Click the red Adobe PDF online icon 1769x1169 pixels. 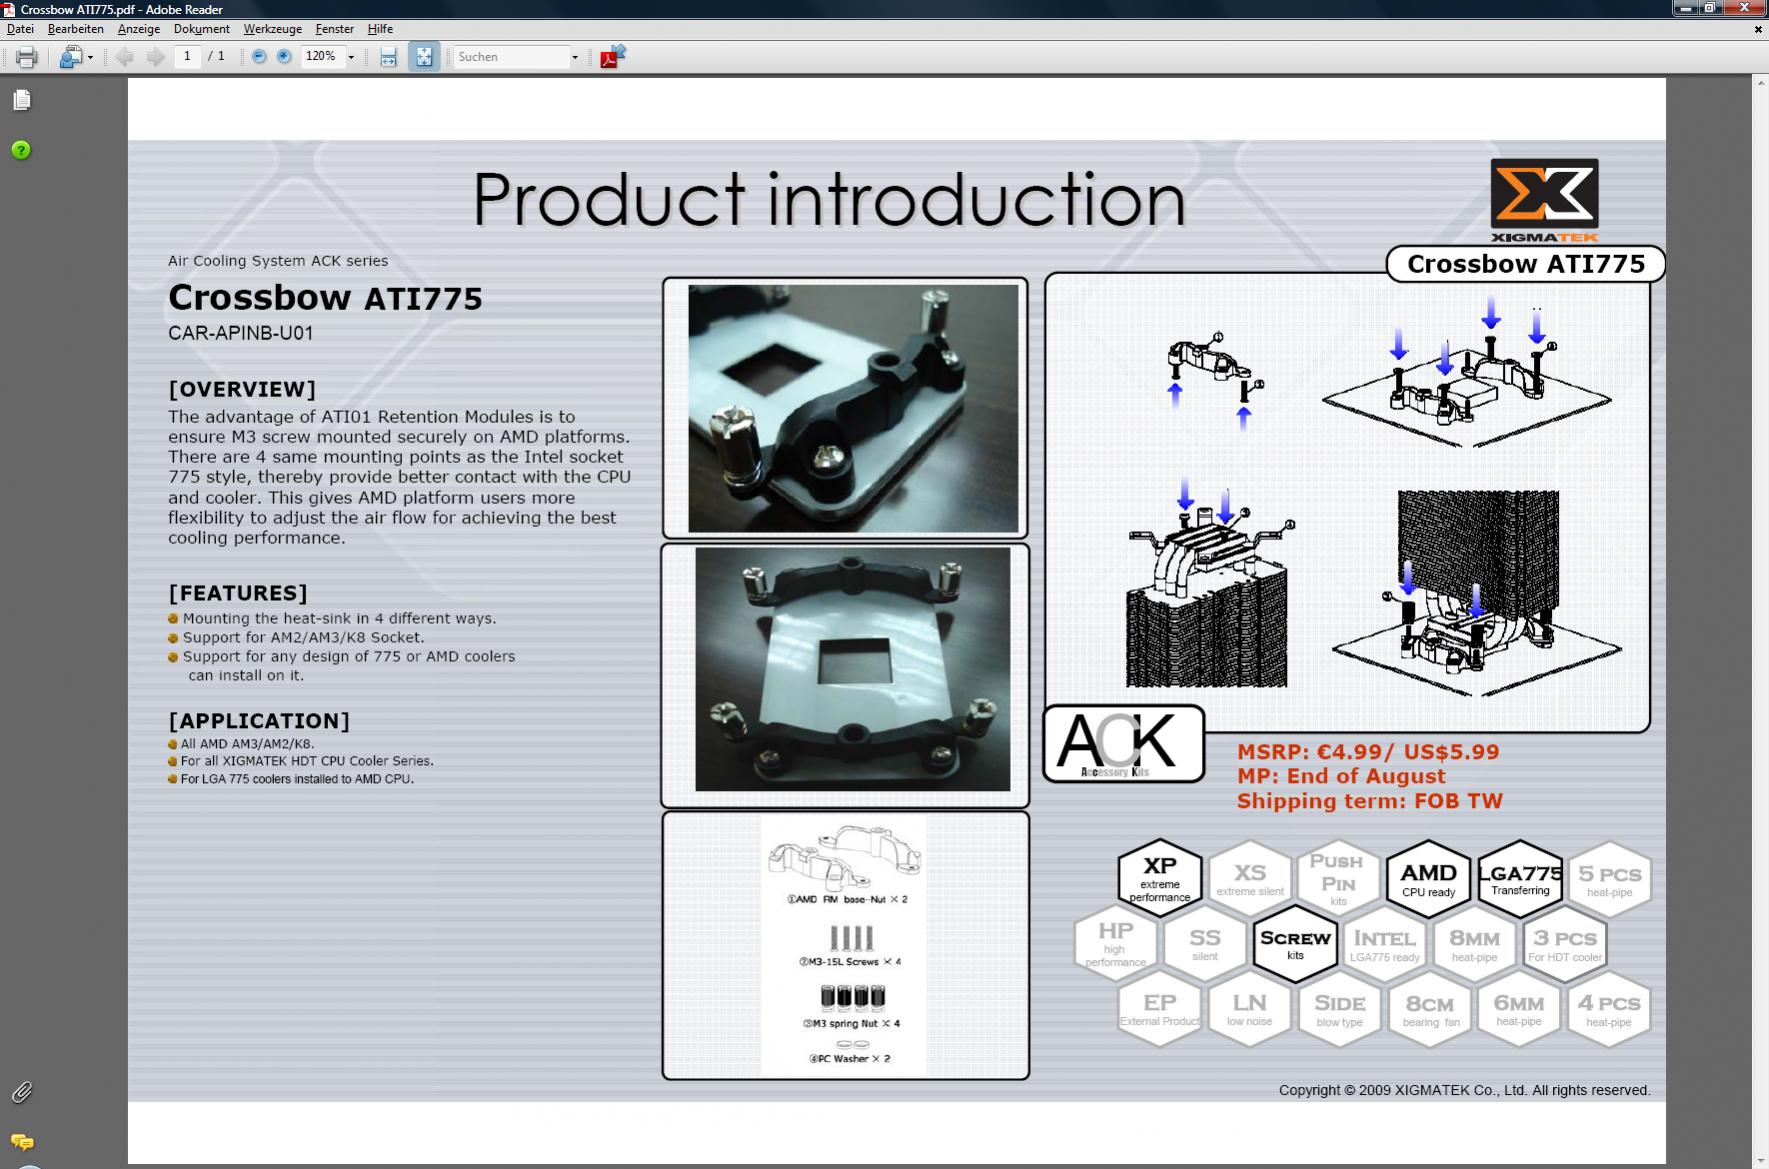[612, 57]
